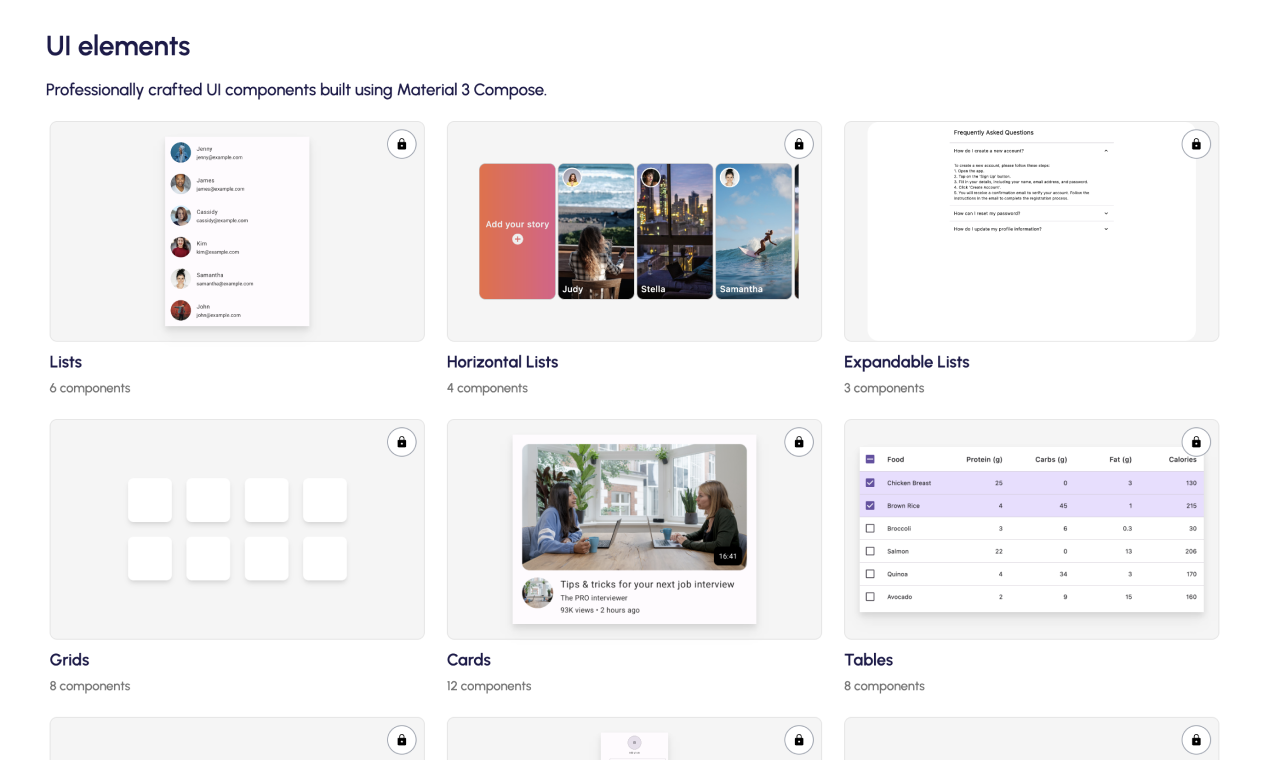Click the '6 components' count under Lists

(x=90, y=388)
